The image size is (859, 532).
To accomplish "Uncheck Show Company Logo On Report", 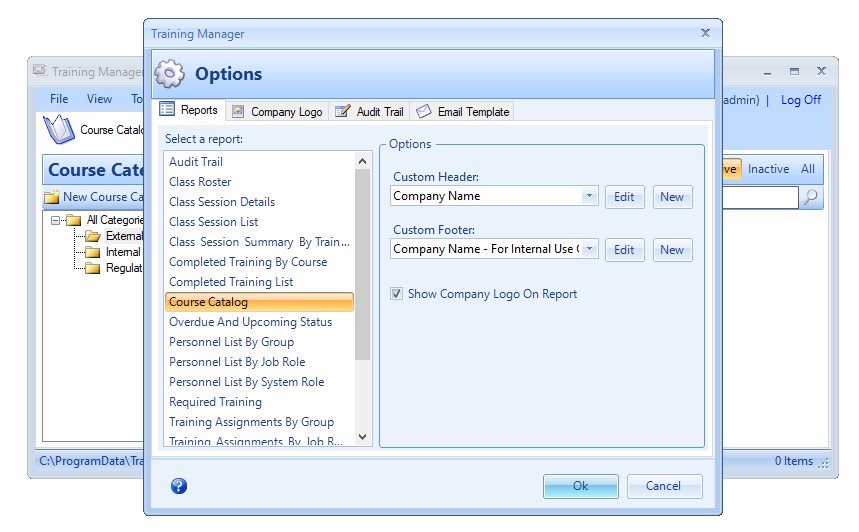I will (397, 294).
